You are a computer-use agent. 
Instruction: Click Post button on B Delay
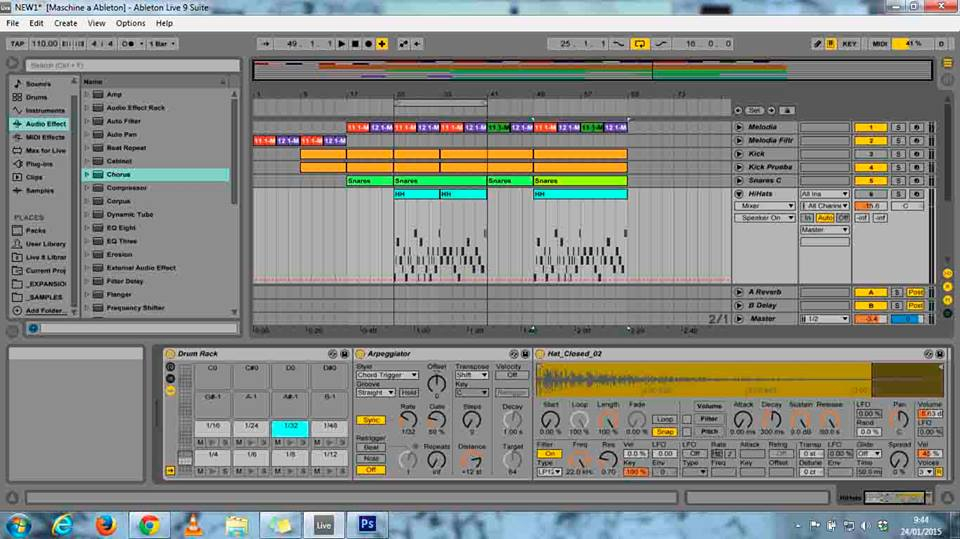[916, 306]
